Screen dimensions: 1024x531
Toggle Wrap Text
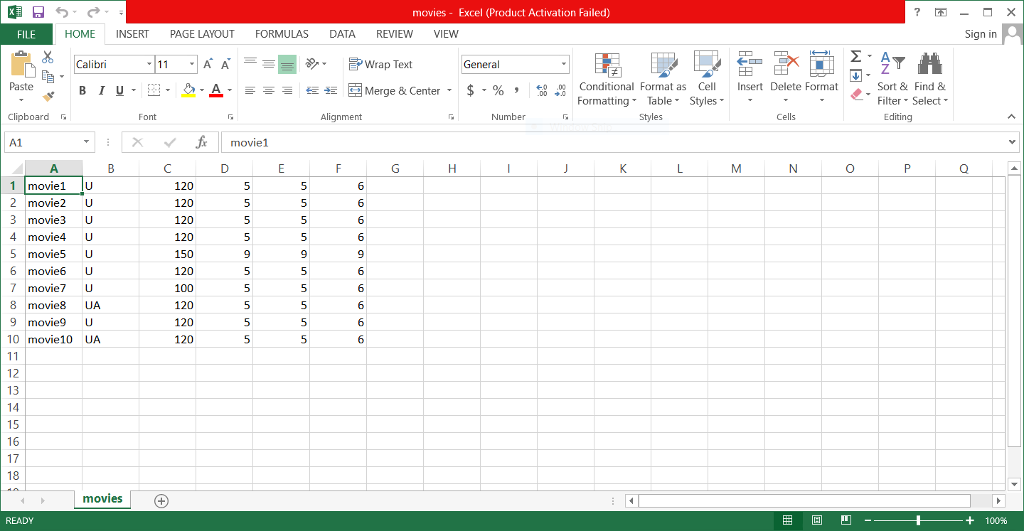click(381, 64)
